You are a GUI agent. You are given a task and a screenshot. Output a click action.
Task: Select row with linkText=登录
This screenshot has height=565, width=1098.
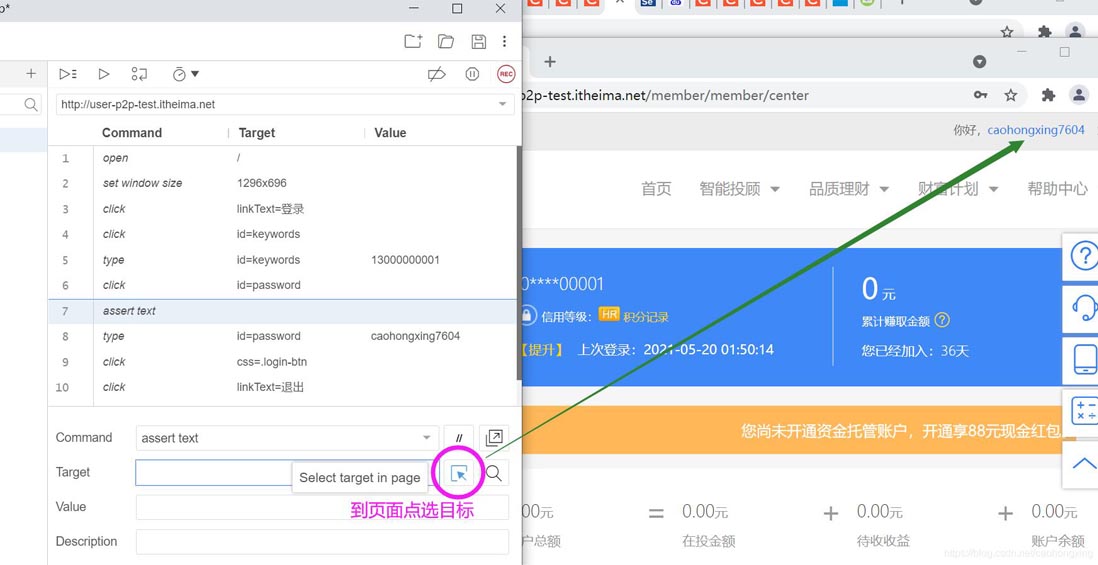[283, 209]
